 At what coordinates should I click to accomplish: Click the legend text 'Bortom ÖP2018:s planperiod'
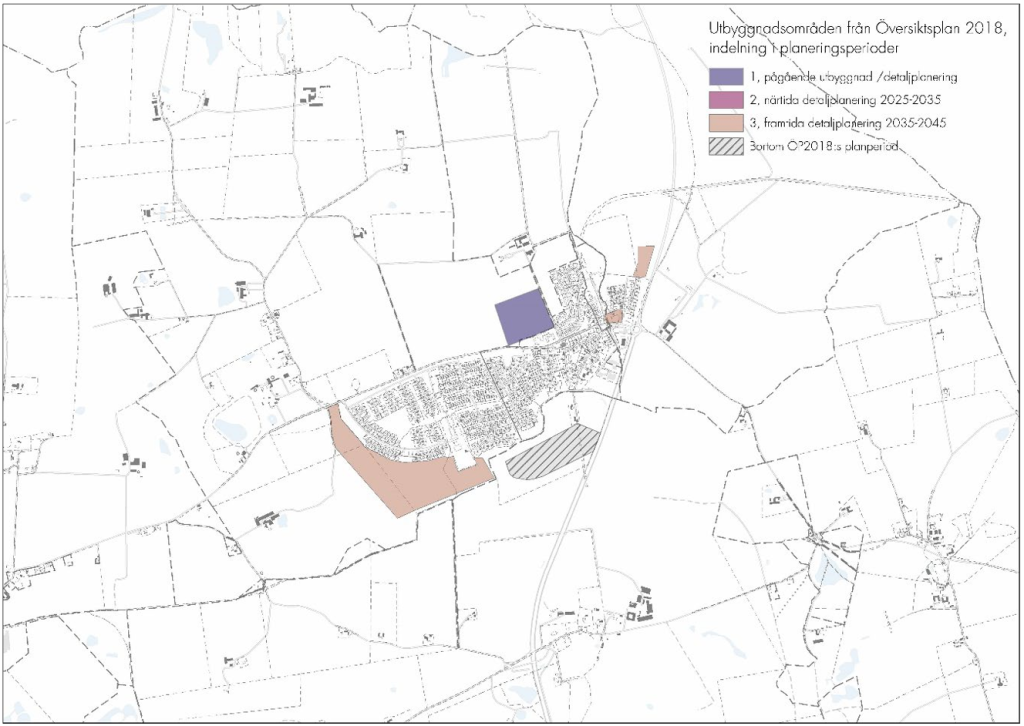tap(825, 147)
